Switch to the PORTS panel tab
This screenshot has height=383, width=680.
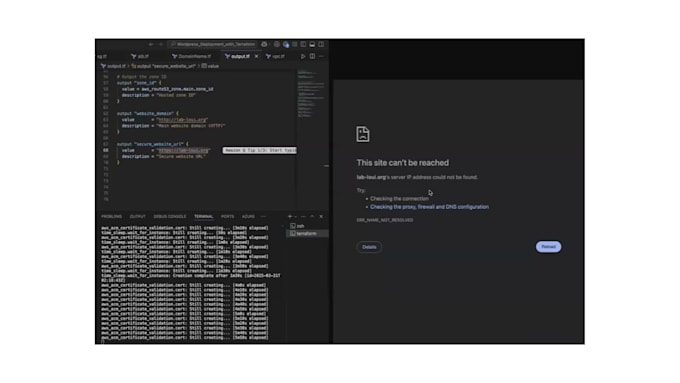pyautogui.click(x=227, y=216)
